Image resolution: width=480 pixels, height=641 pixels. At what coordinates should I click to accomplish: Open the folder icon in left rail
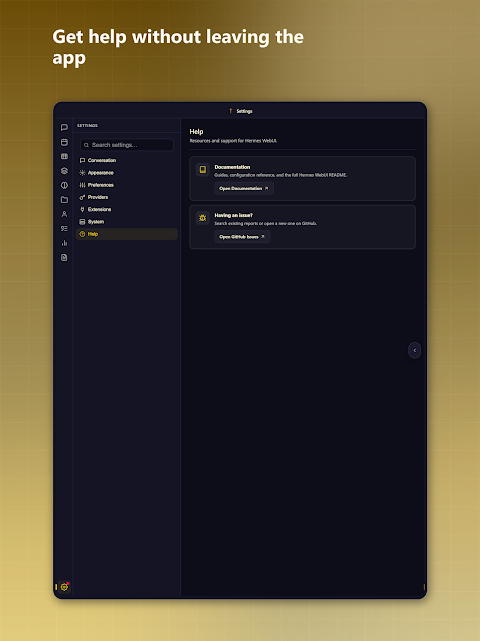(x=64, y=199)
